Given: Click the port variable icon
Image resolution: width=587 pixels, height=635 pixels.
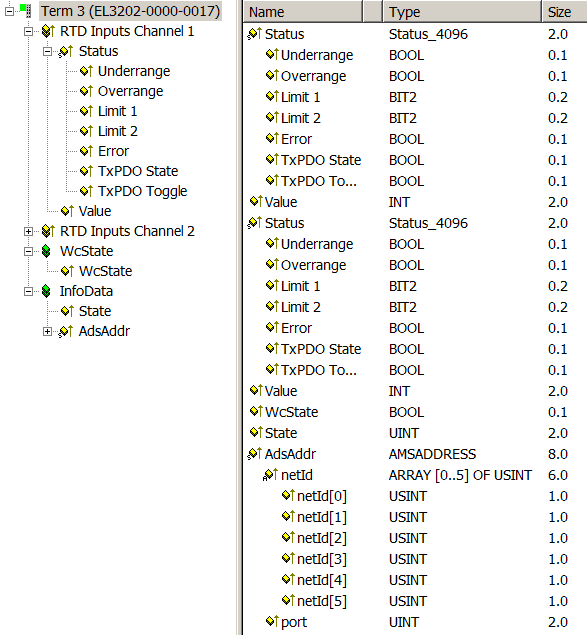Looking at the screenshot, I should [x=272, y=622].
